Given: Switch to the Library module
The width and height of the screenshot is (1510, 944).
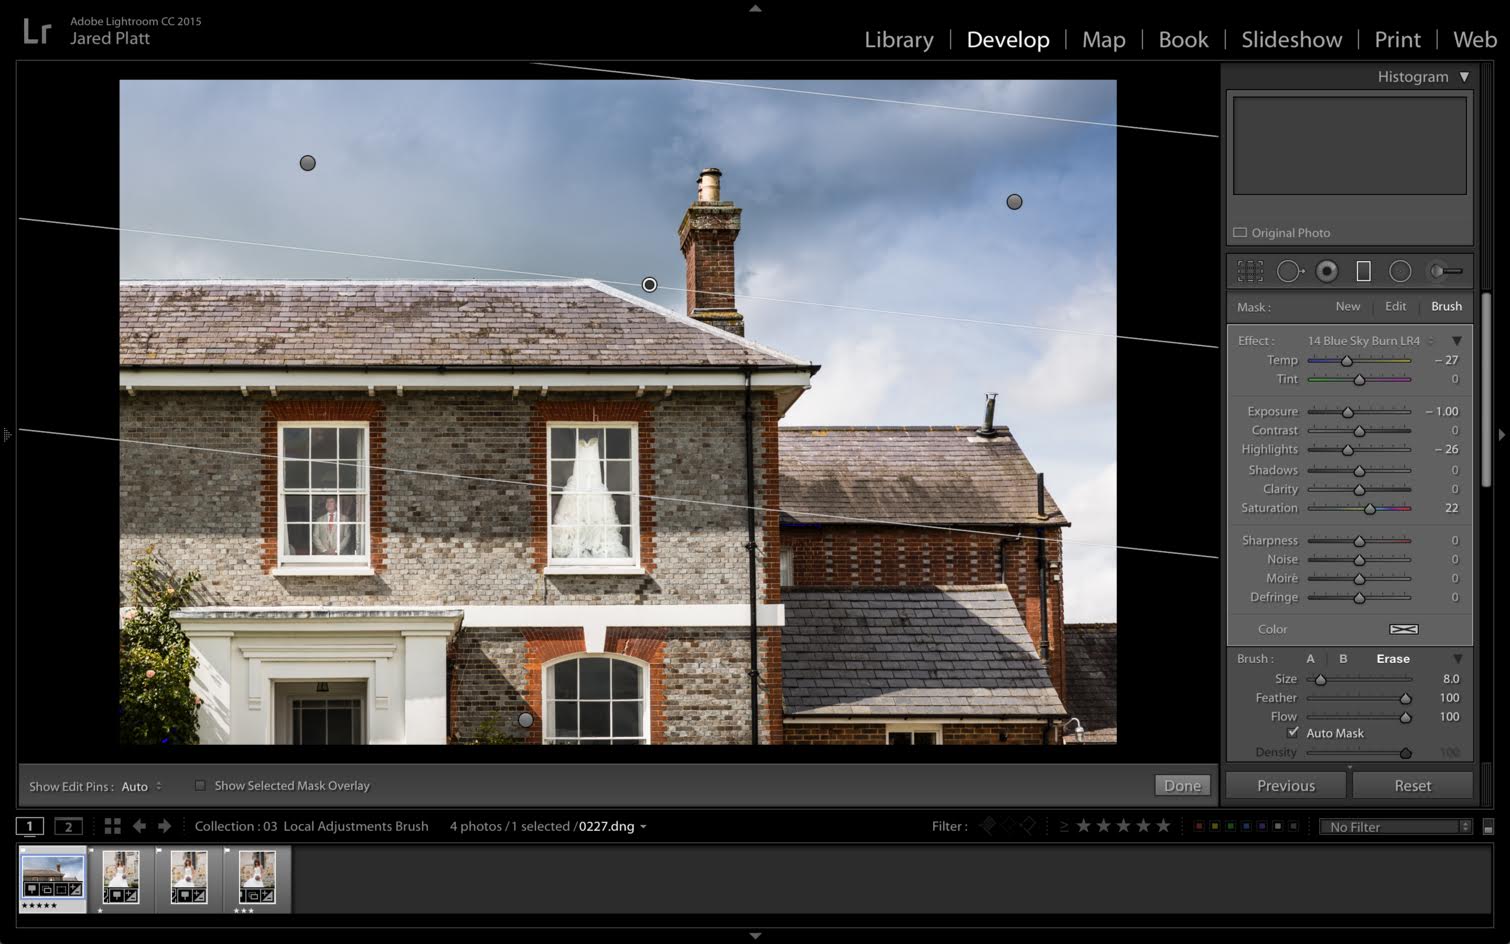Looking at the screenshot, I should point(898,40).
